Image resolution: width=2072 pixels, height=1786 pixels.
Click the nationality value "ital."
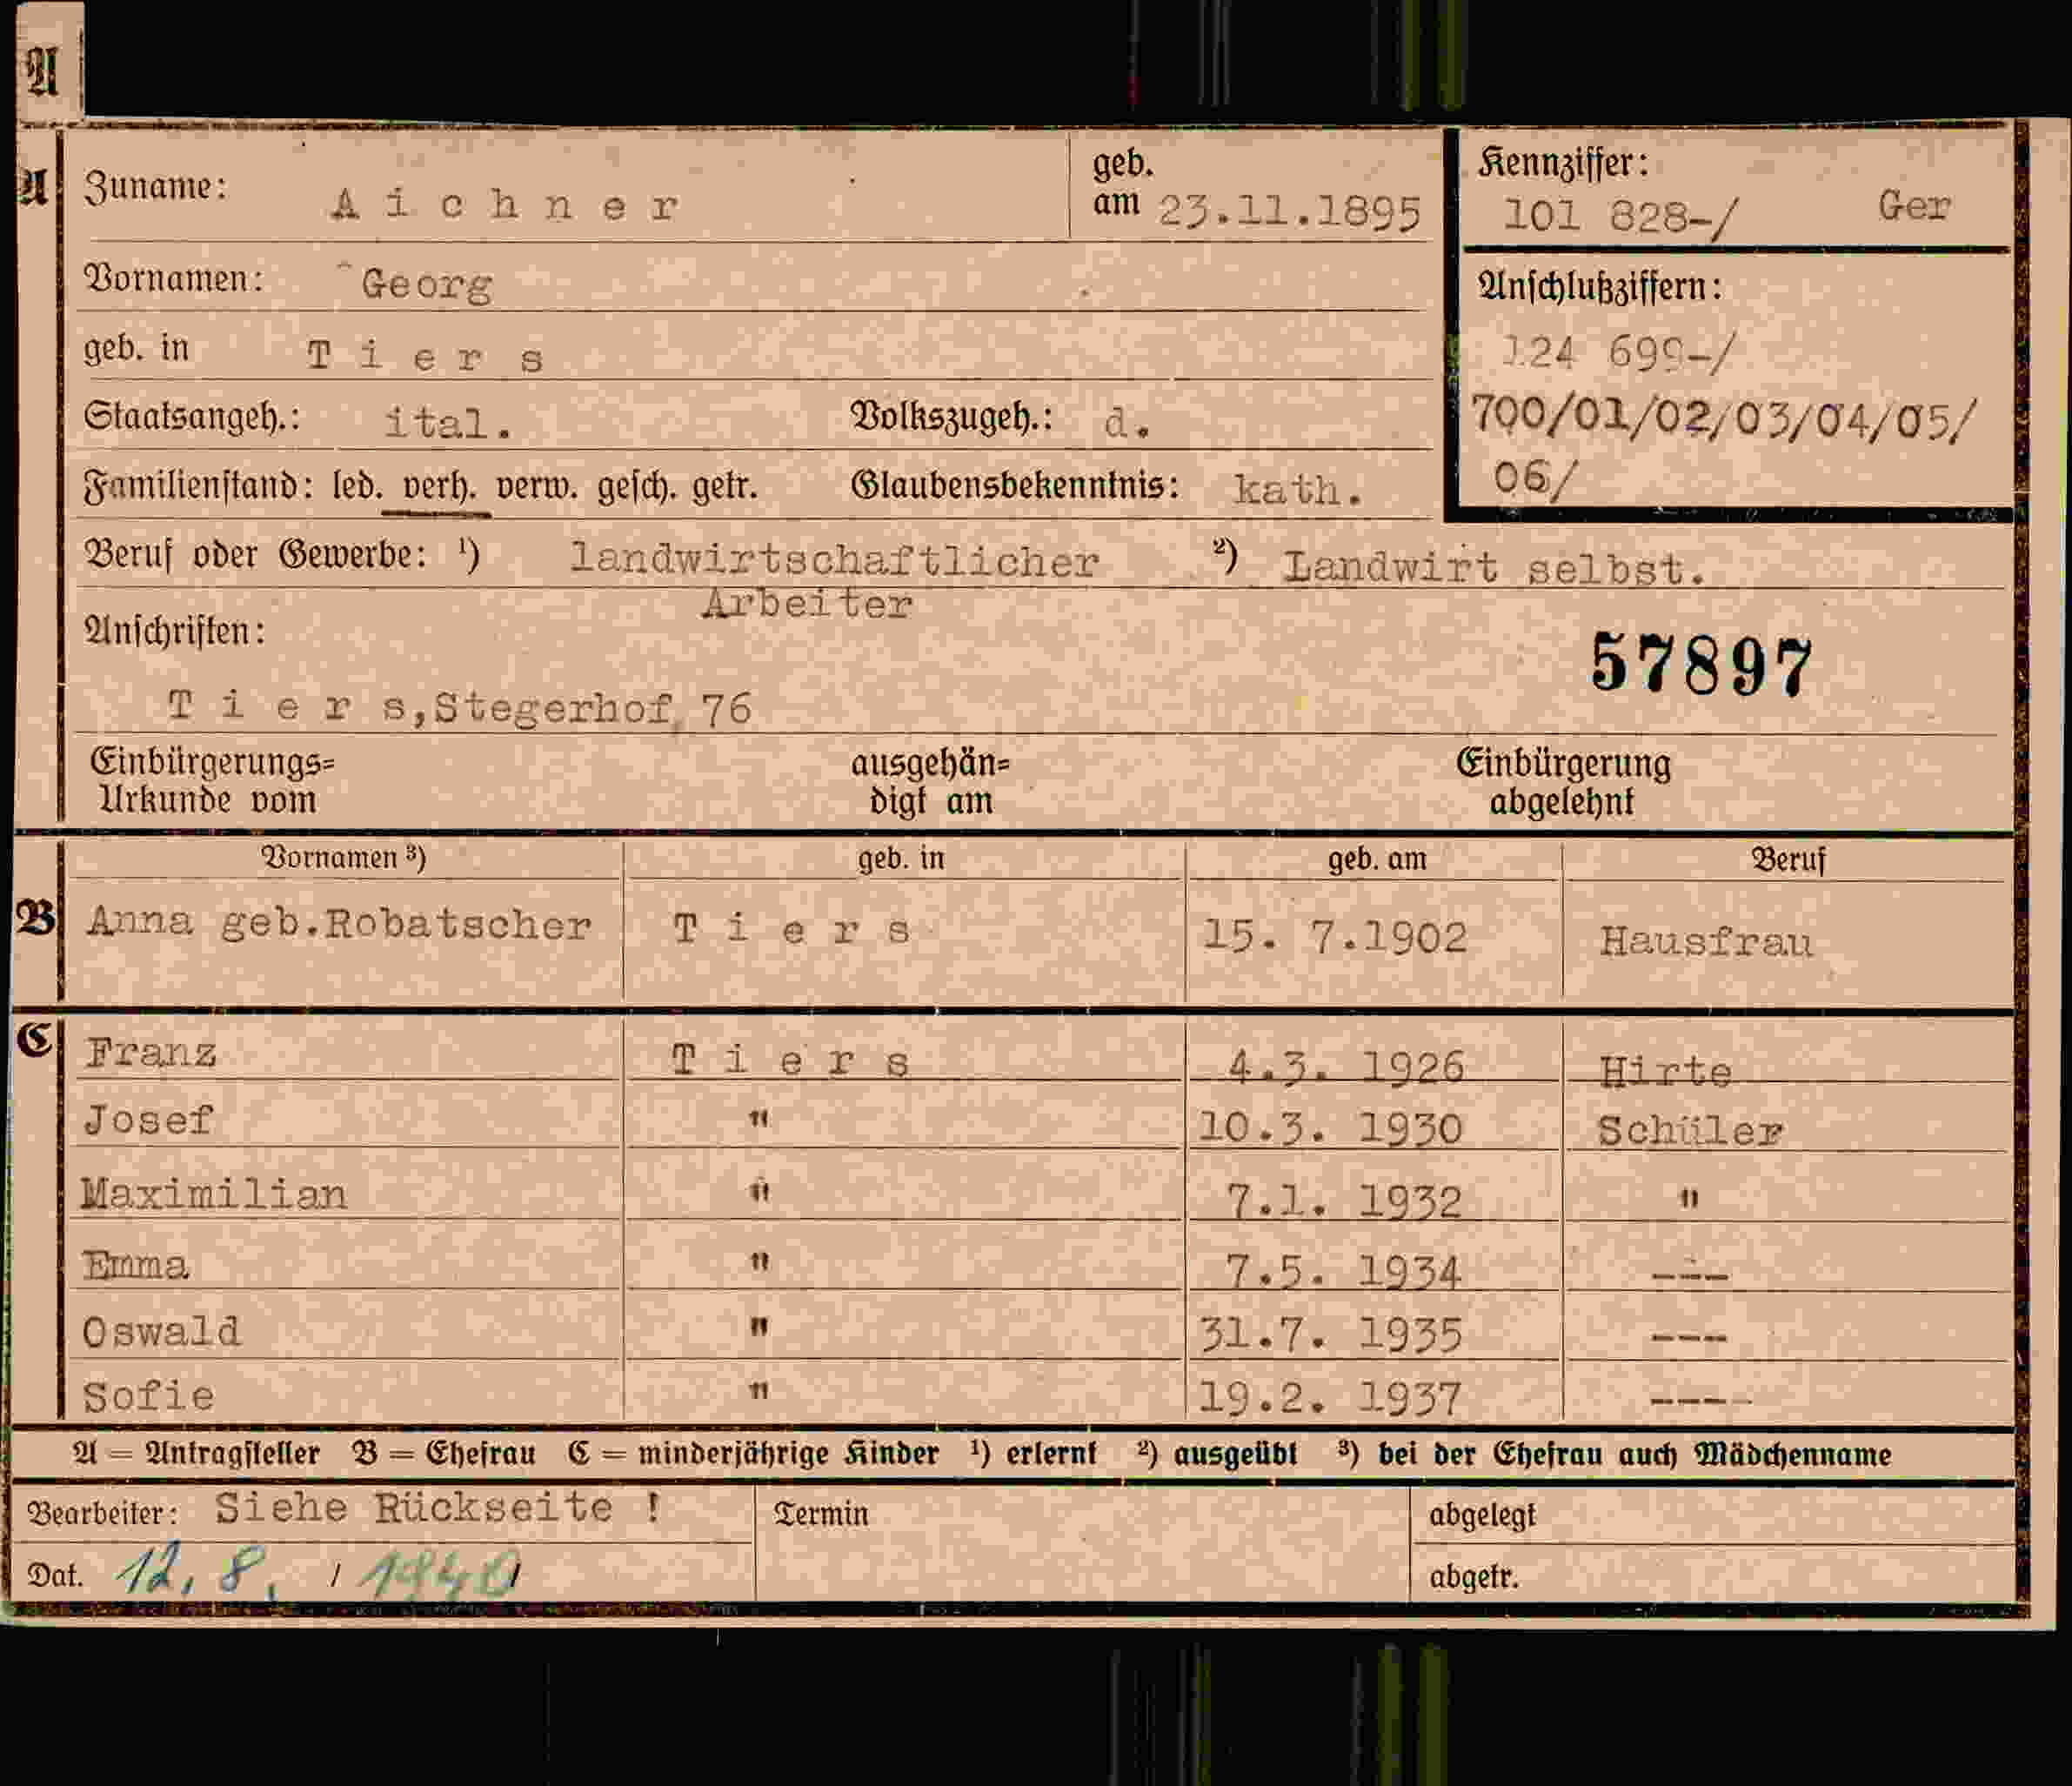[x=449, y=424]
